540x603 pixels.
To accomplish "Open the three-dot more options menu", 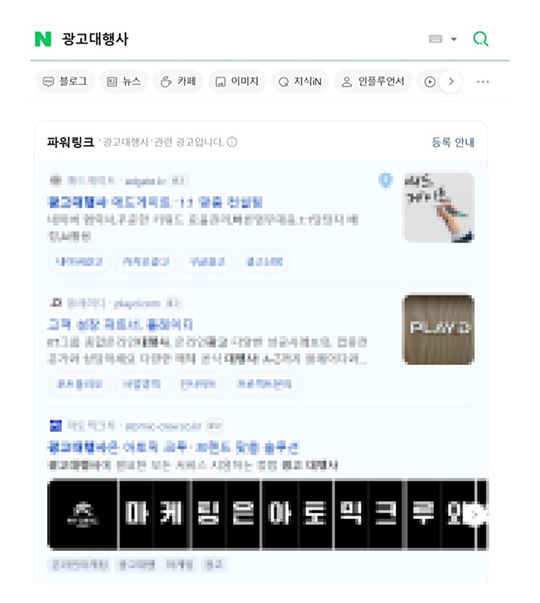I will (x=483, y=82).
